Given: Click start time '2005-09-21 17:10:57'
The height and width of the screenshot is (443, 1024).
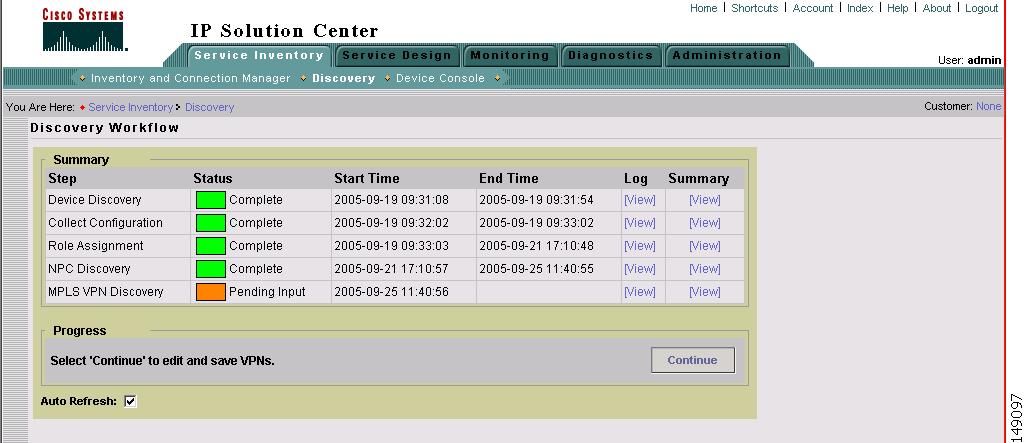Looking at the screenshot, I should click(391, 269).
